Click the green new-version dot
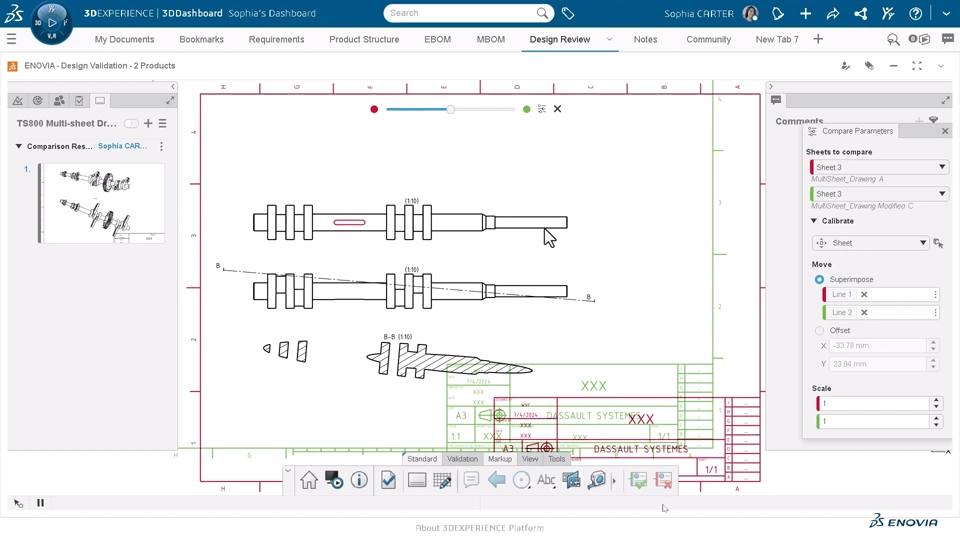Viewport: 960px width, 540px height. [527, 109]
